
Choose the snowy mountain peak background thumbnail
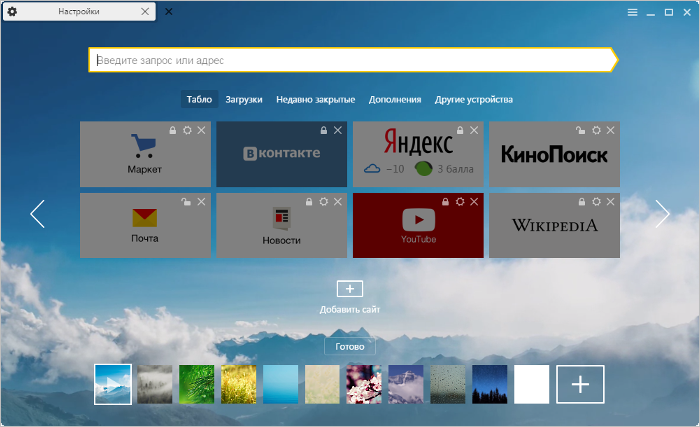coord(406,384)
